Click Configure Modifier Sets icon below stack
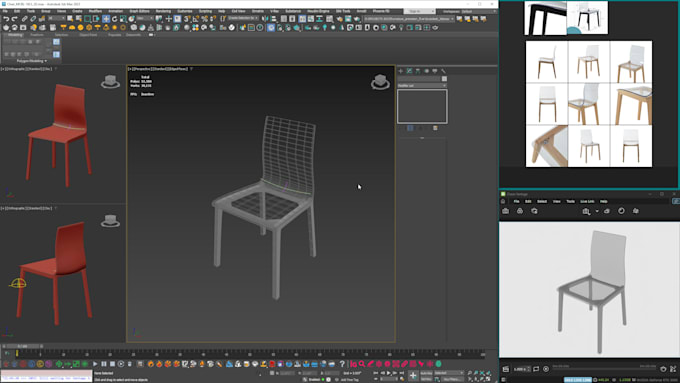The height and width of the screenshot is (383, 680). (435, 128)
